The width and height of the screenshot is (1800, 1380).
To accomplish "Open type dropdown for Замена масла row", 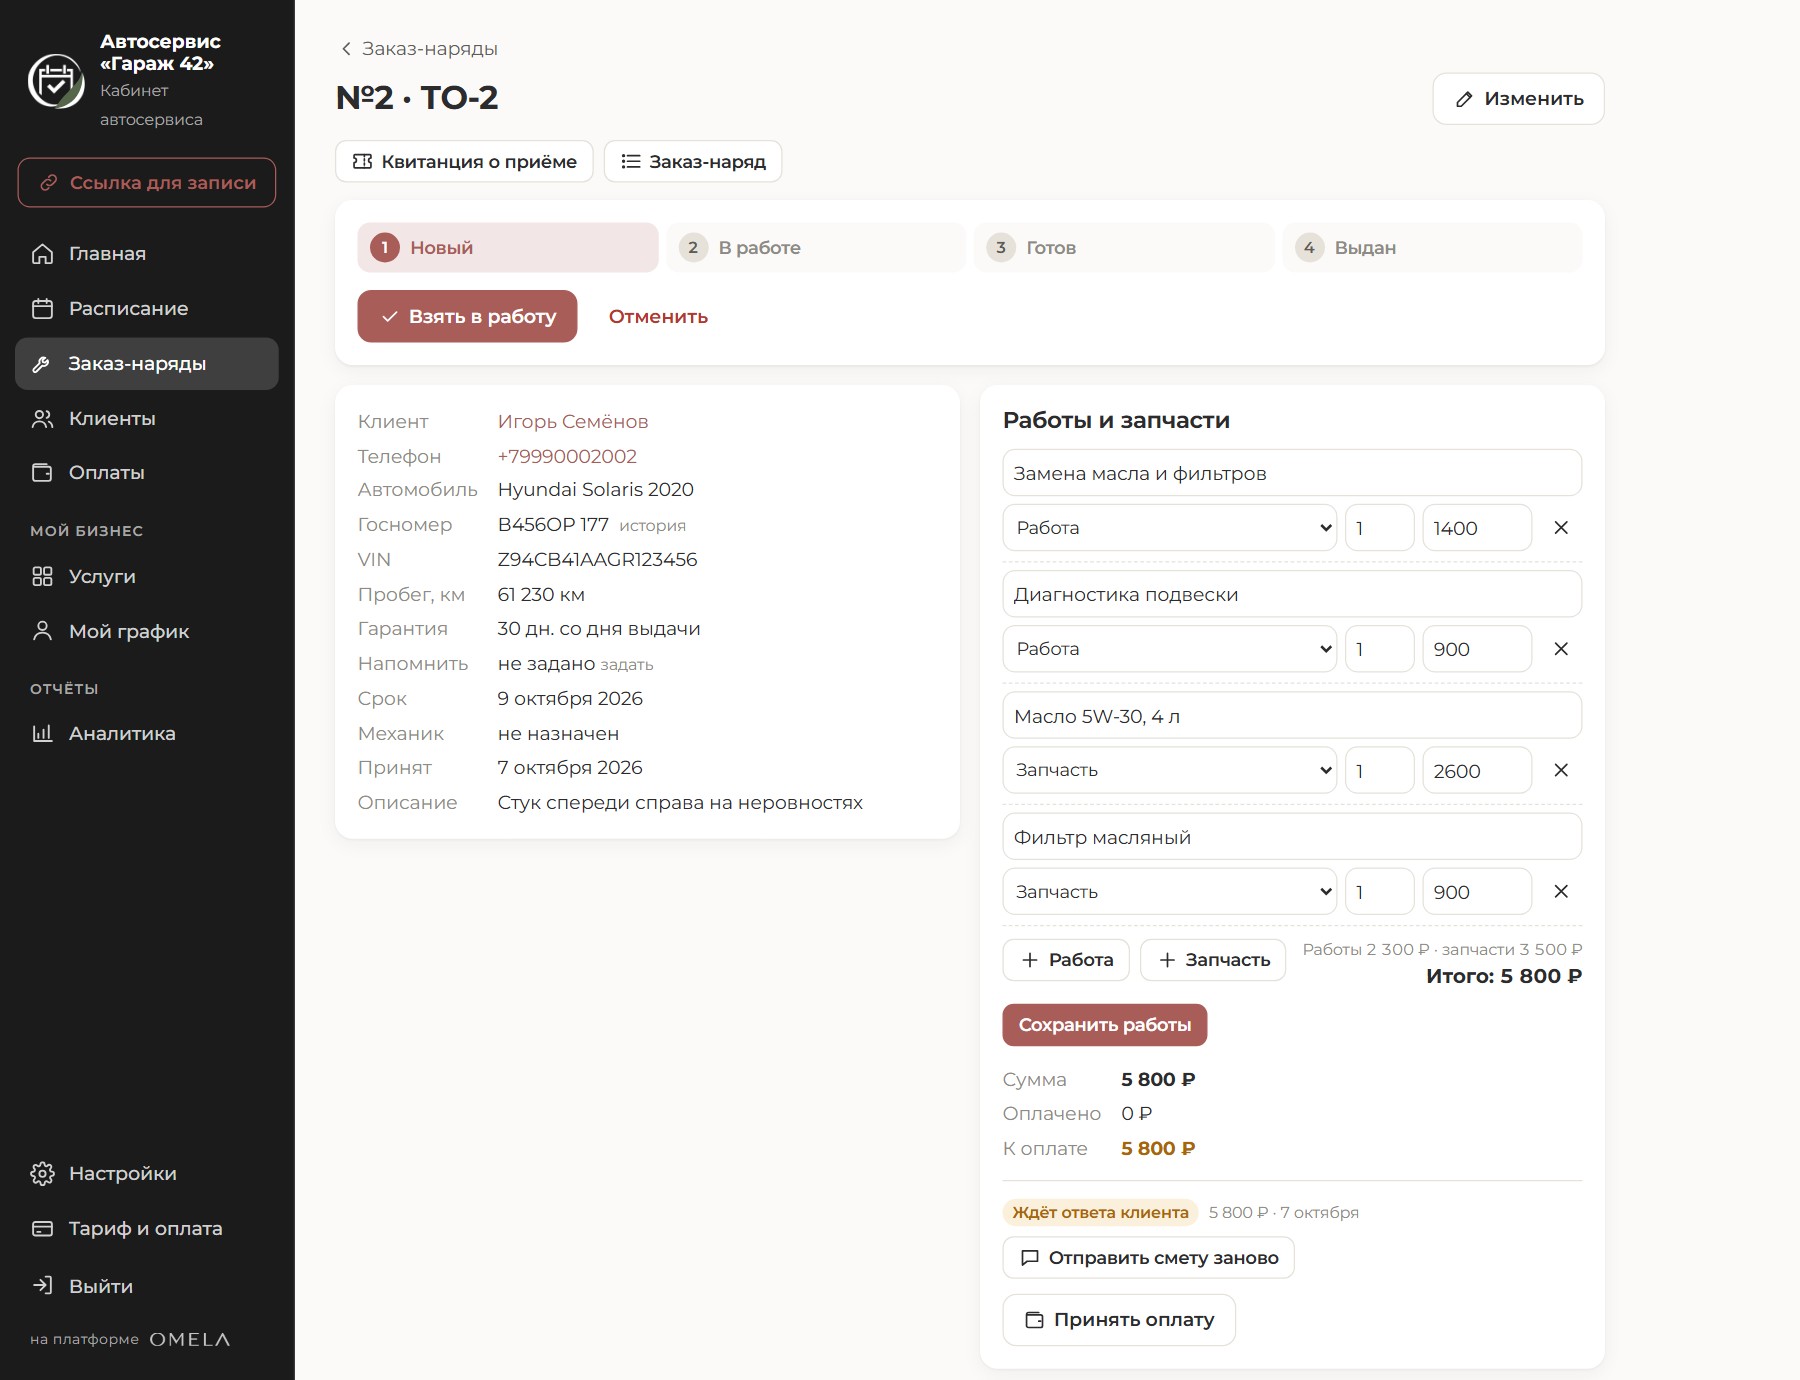I will point(1169,528).
